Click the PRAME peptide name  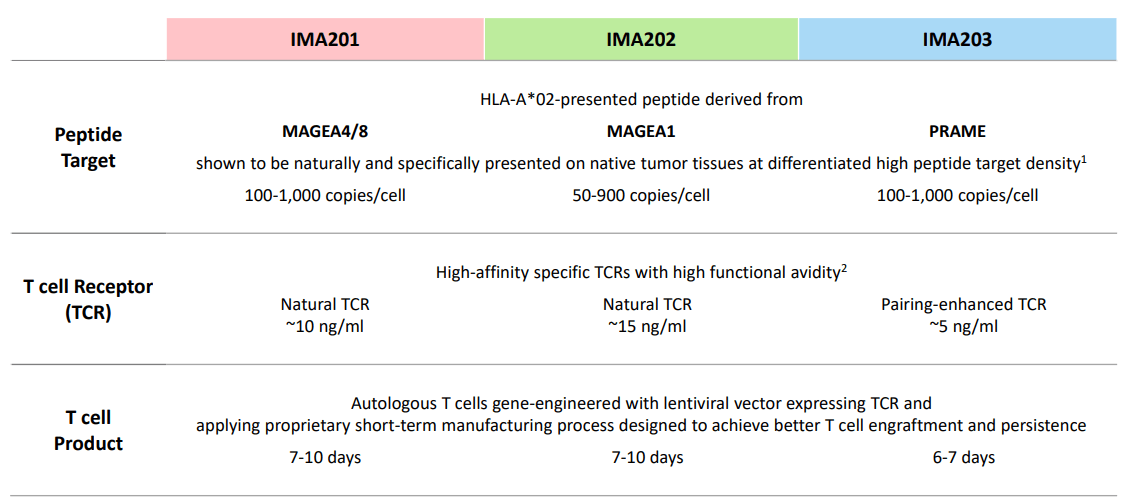click(957, 132)
